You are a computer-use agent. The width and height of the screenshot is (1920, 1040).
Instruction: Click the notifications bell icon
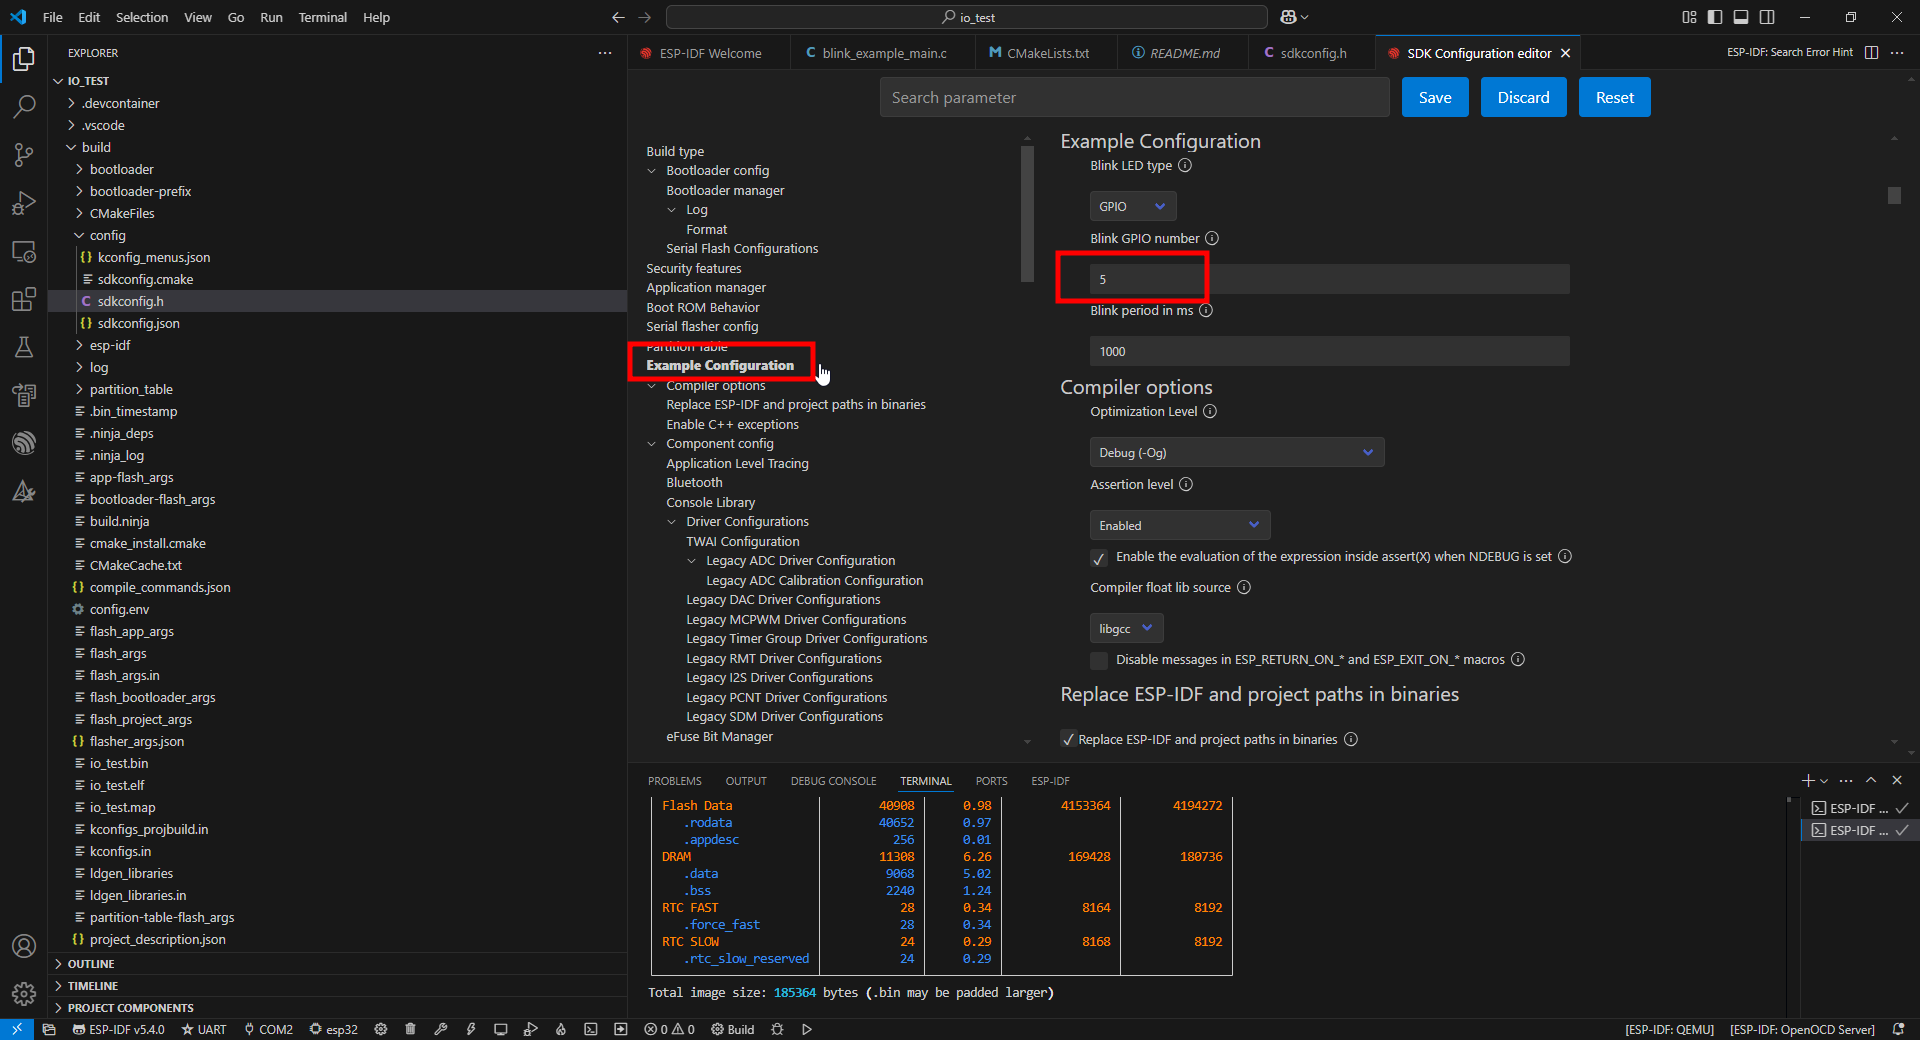(x=1898, y=1029)
